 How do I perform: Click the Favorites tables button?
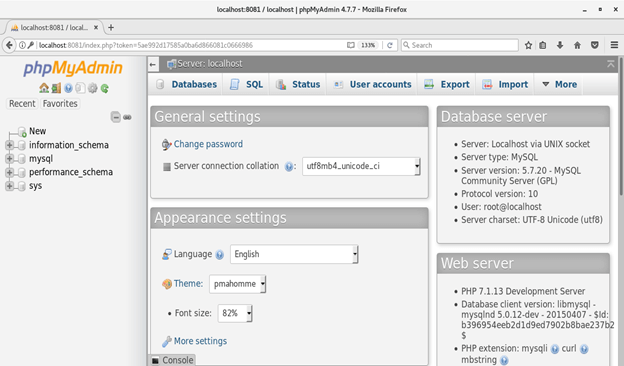point(60,104)
